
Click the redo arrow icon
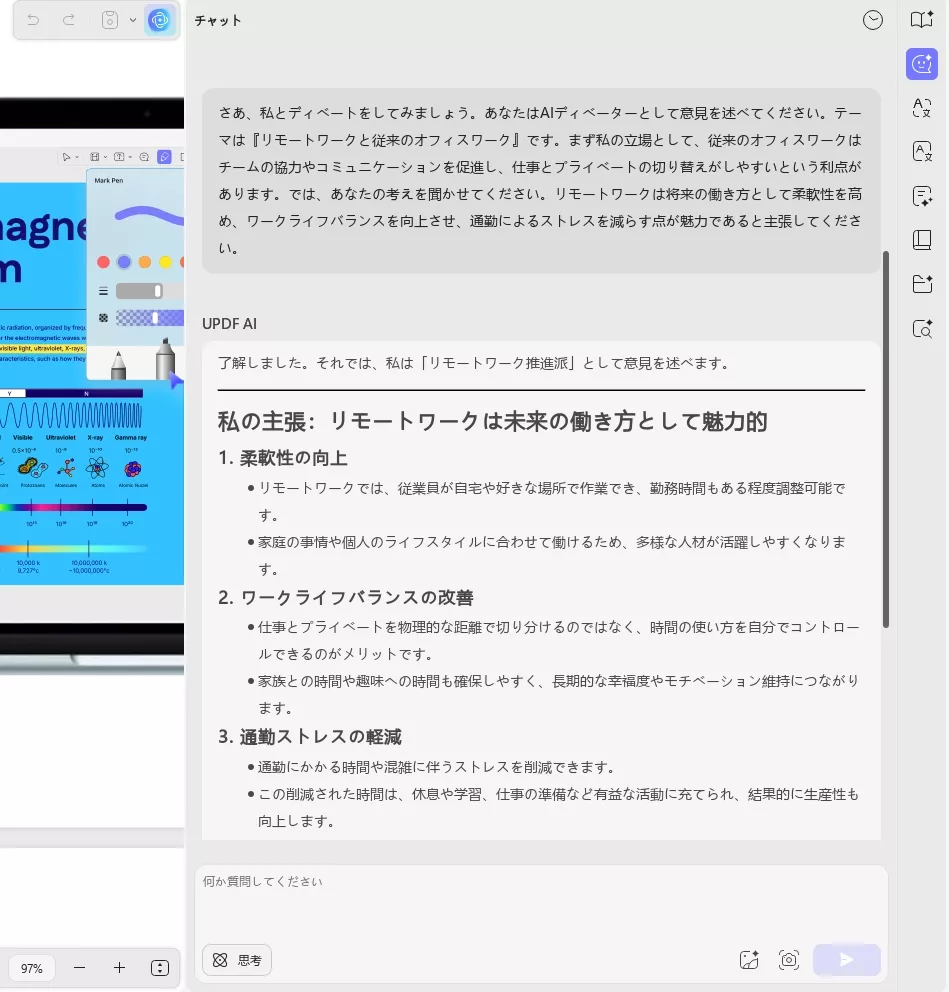(69, 20)
